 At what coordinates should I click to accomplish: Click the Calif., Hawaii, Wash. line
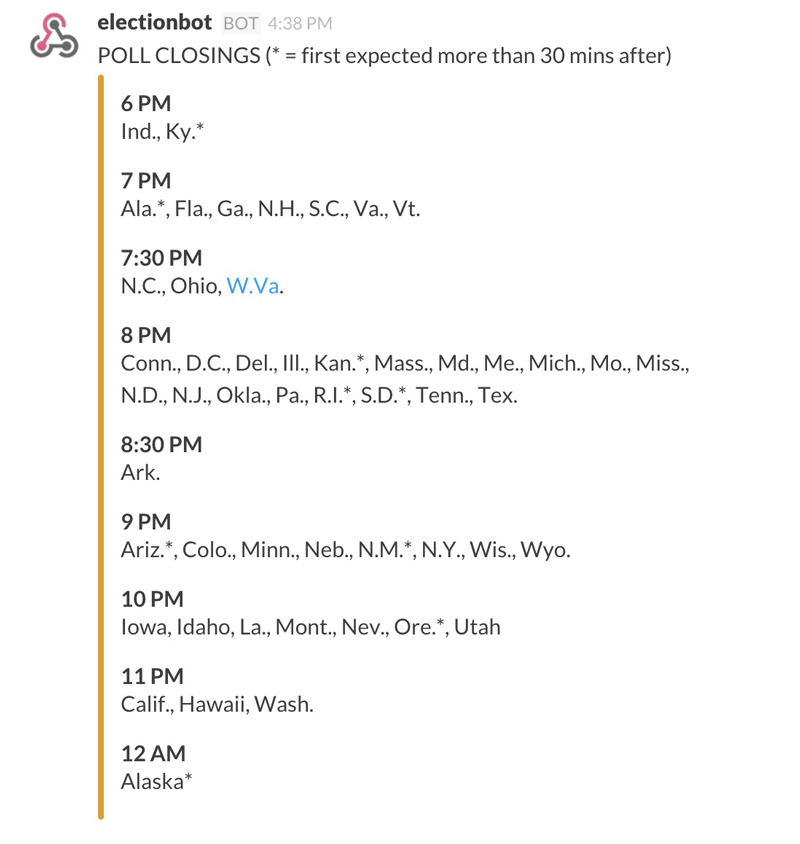[217, 705]
